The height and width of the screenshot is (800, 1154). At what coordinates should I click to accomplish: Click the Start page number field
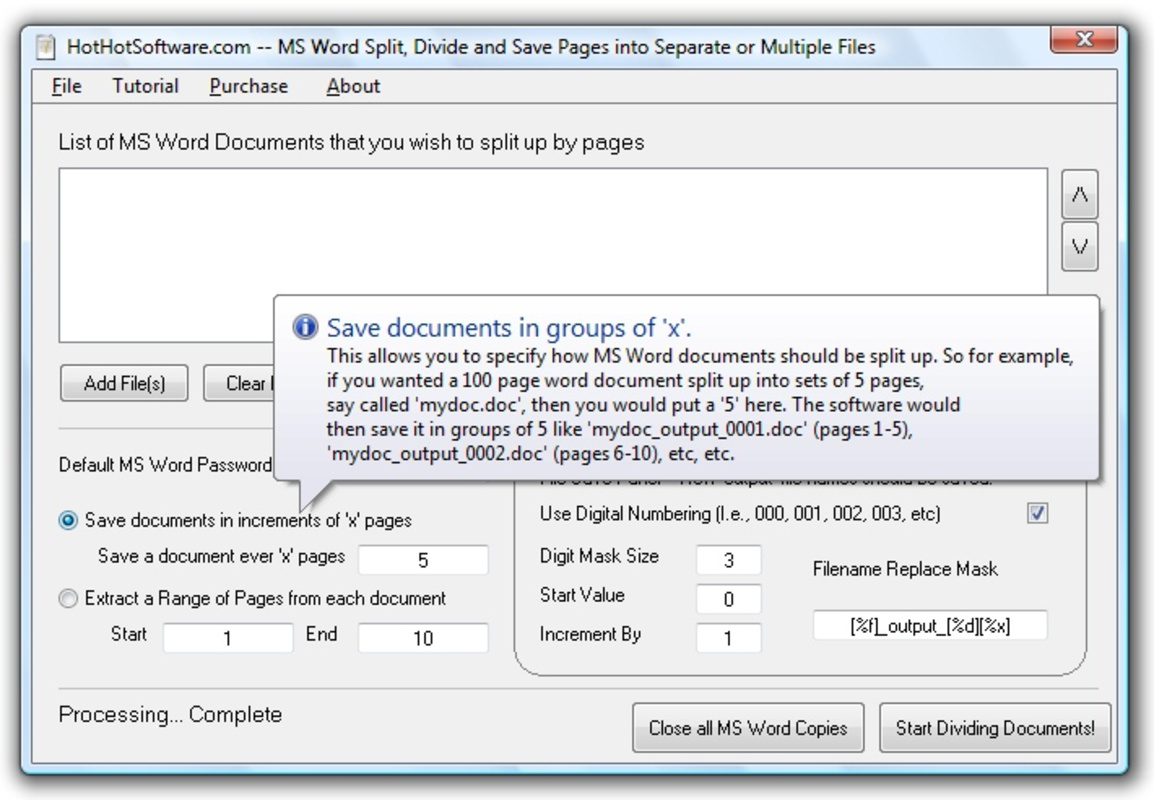tap(228, 637)
